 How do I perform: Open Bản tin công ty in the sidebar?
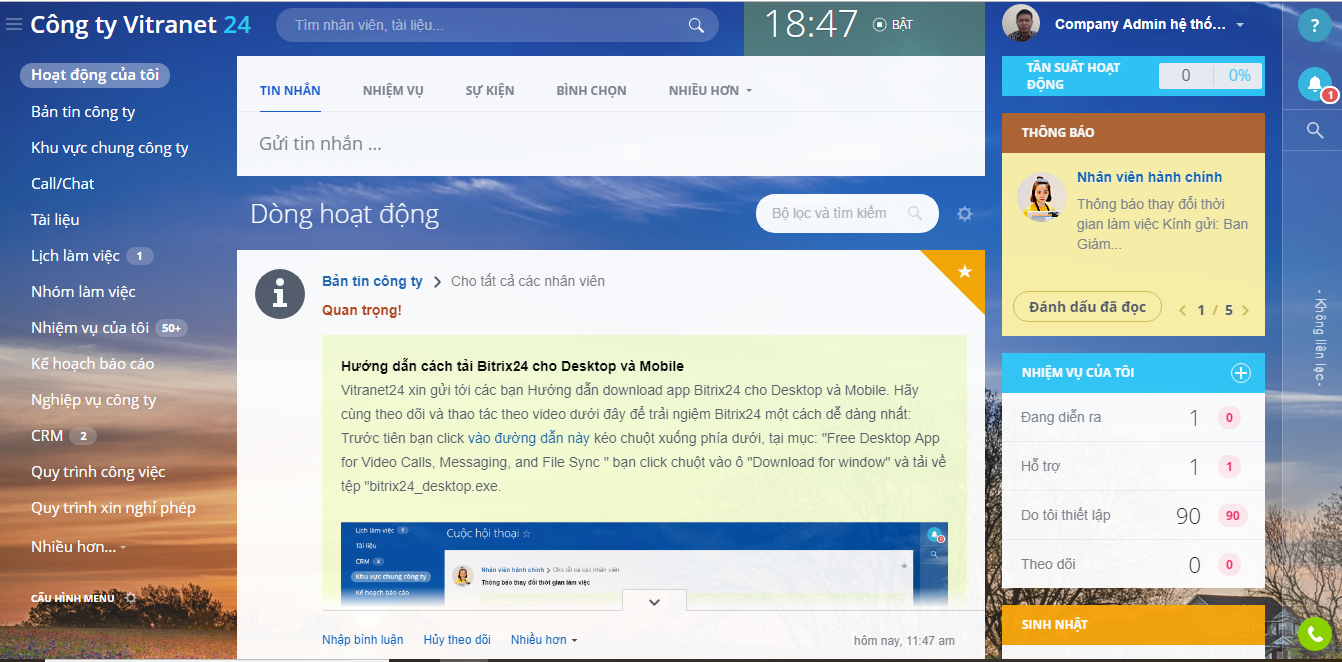pos(83,112)
